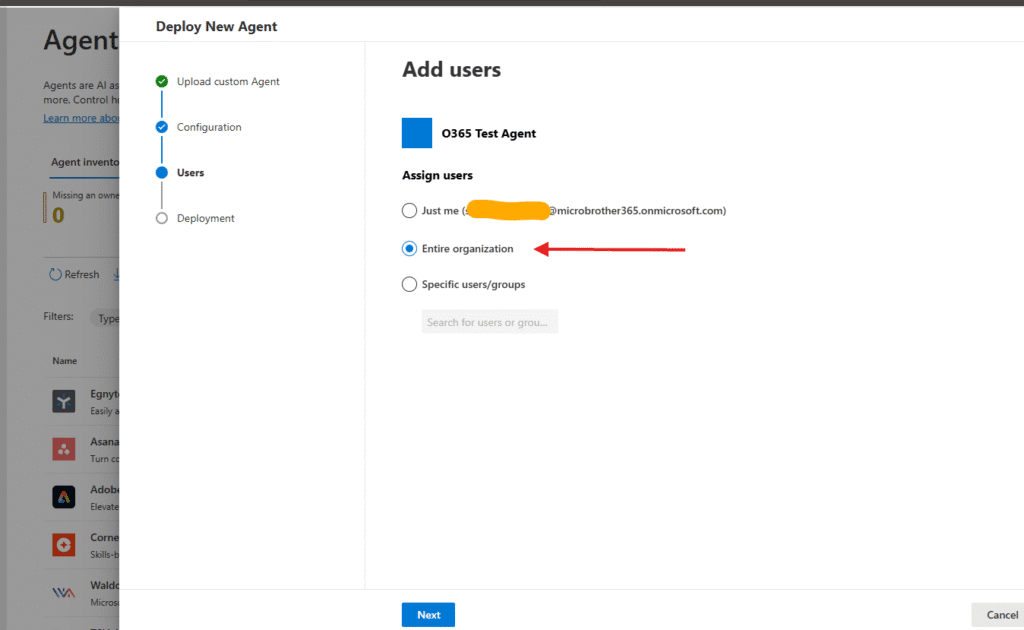
Task: Click the empty Deployment step circle
Action: [x=162, y=218]
